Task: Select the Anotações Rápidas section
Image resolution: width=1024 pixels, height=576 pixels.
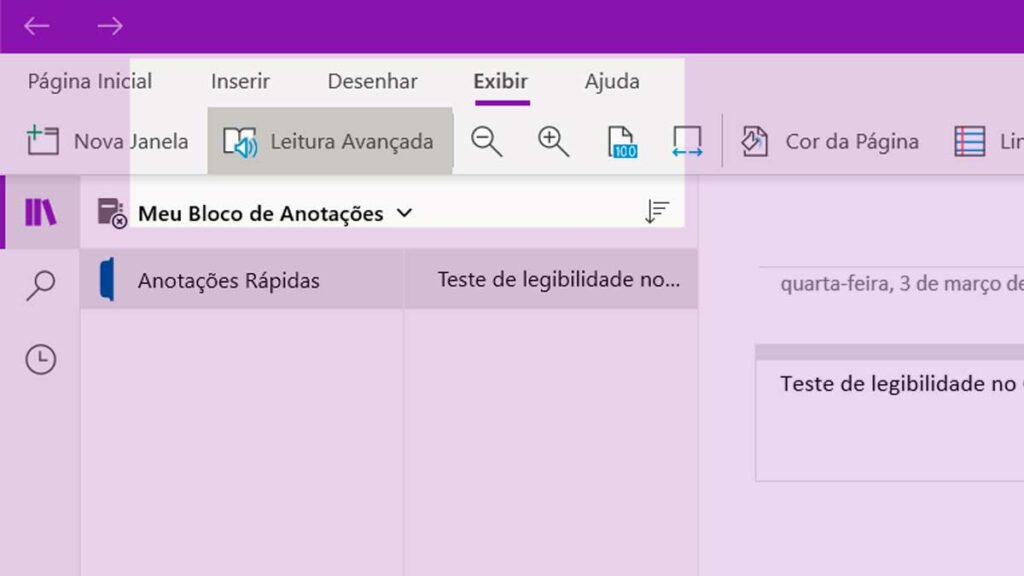Action: click(242, 280)
